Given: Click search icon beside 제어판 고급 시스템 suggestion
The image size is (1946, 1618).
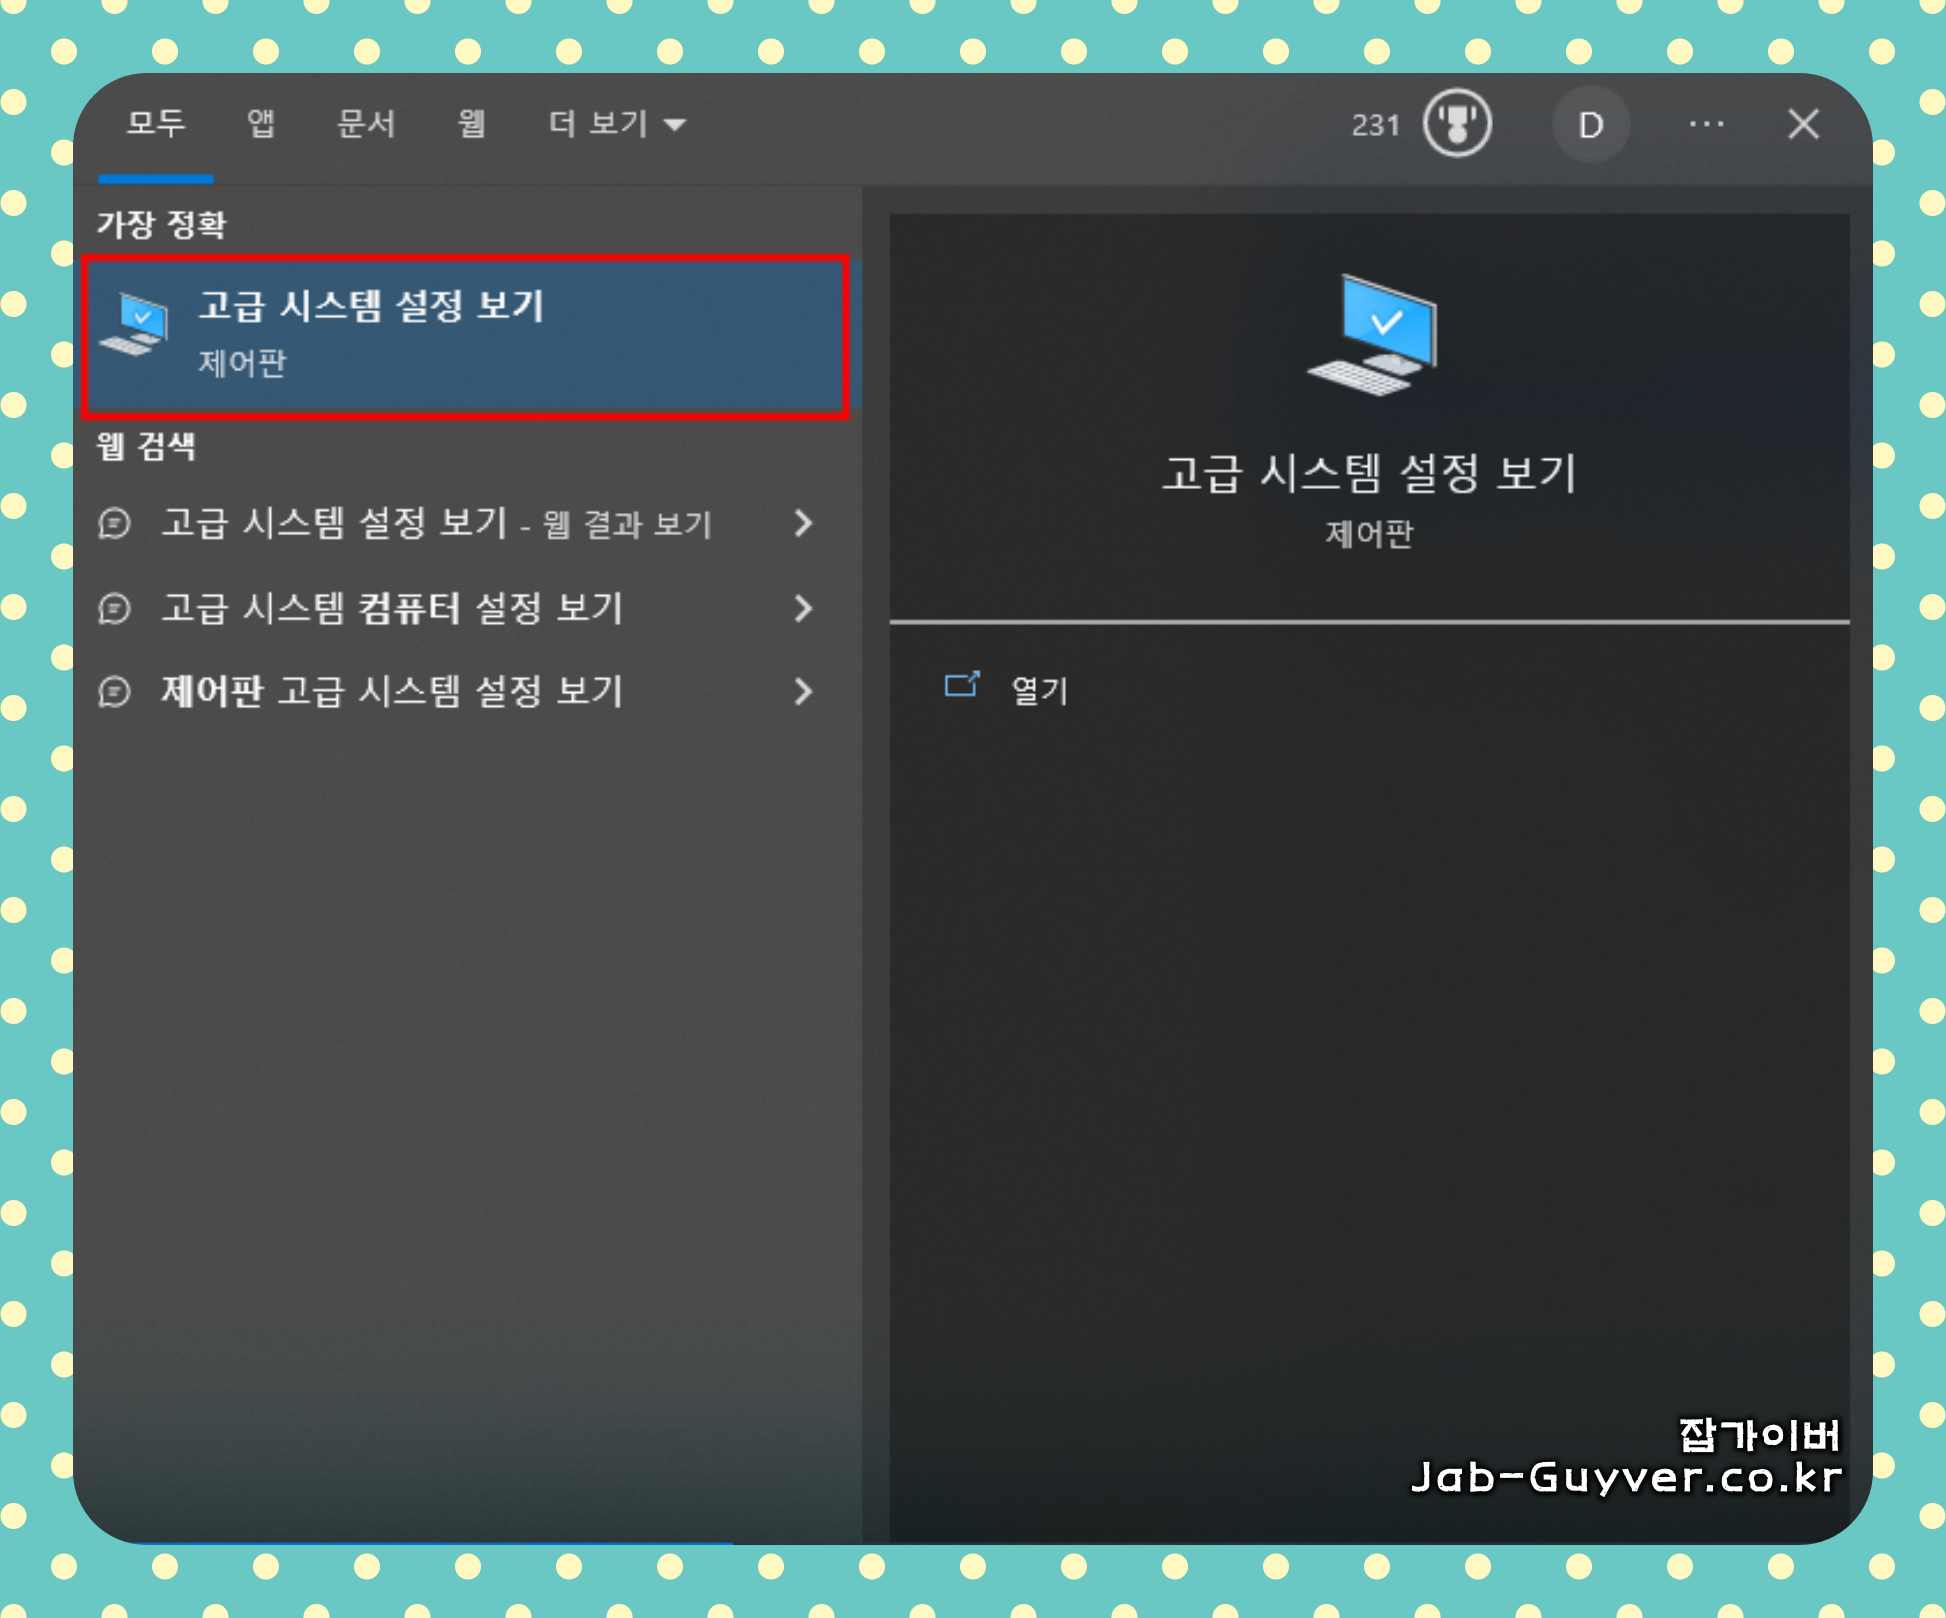Looking at the screenshot, I should [x=115, y=691].
